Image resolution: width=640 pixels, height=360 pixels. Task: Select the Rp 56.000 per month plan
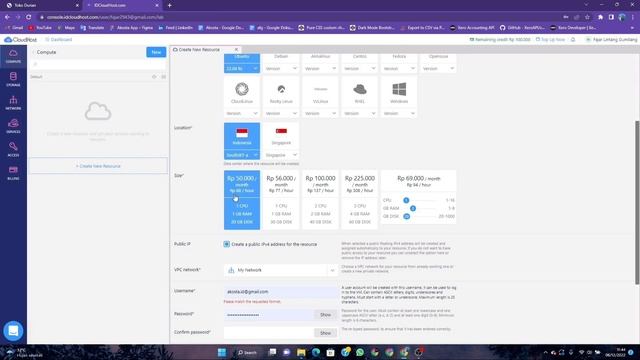coord(281,200)
